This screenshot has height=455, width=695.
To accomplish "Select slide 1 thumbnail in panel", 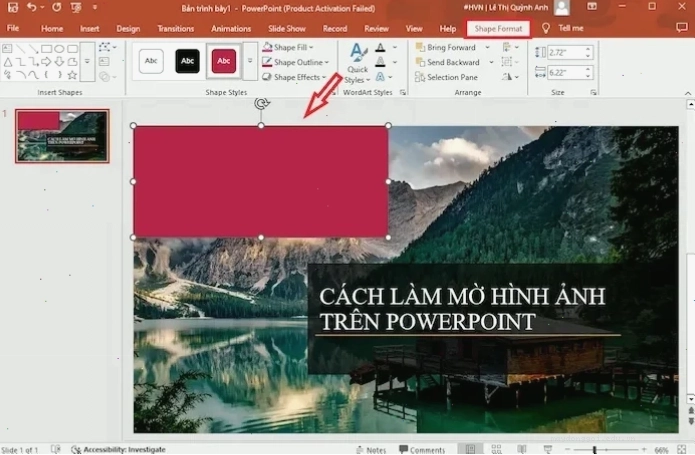I will (62, 136).
